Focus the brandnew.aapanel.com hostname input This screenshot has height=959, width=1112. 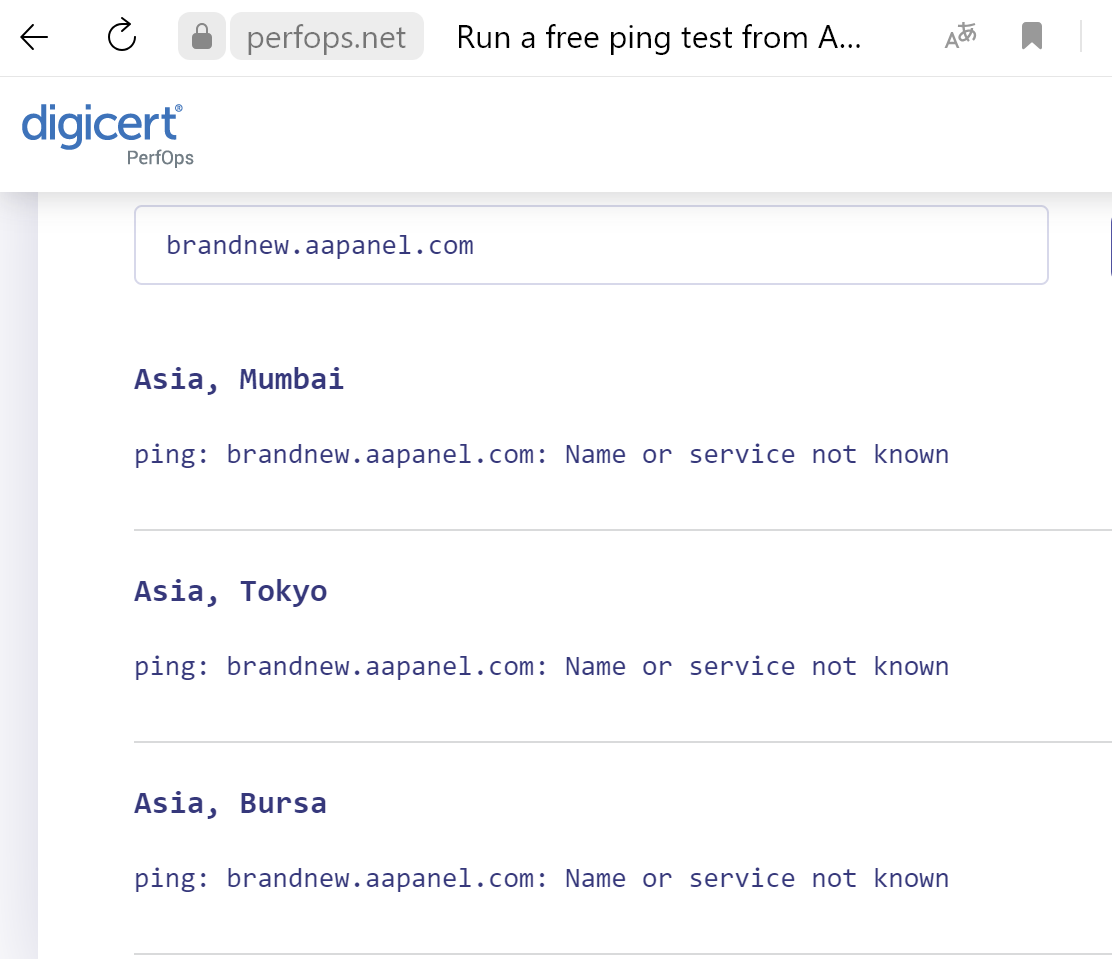coord(590,246)
